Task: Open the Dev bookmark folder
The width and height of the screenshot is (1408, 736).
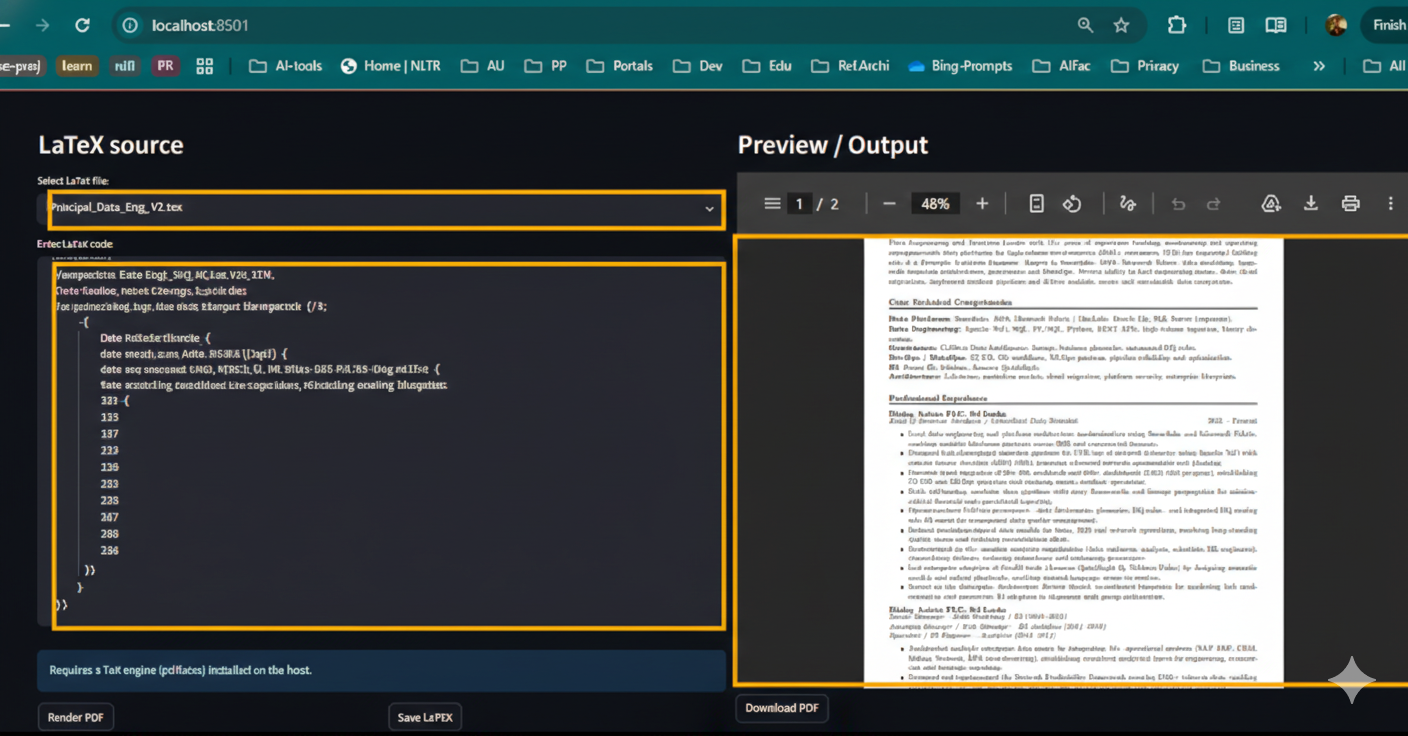Action: pos(698,66)
